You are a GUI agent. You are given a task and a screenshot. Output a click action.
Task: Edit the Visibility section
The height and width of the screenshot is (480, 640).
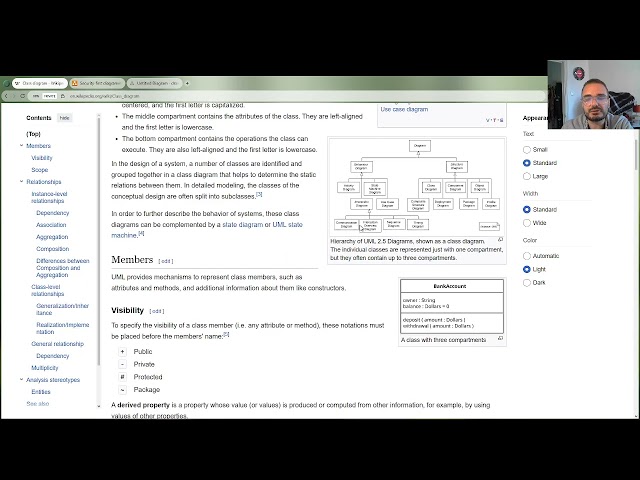tap(157, 311)
